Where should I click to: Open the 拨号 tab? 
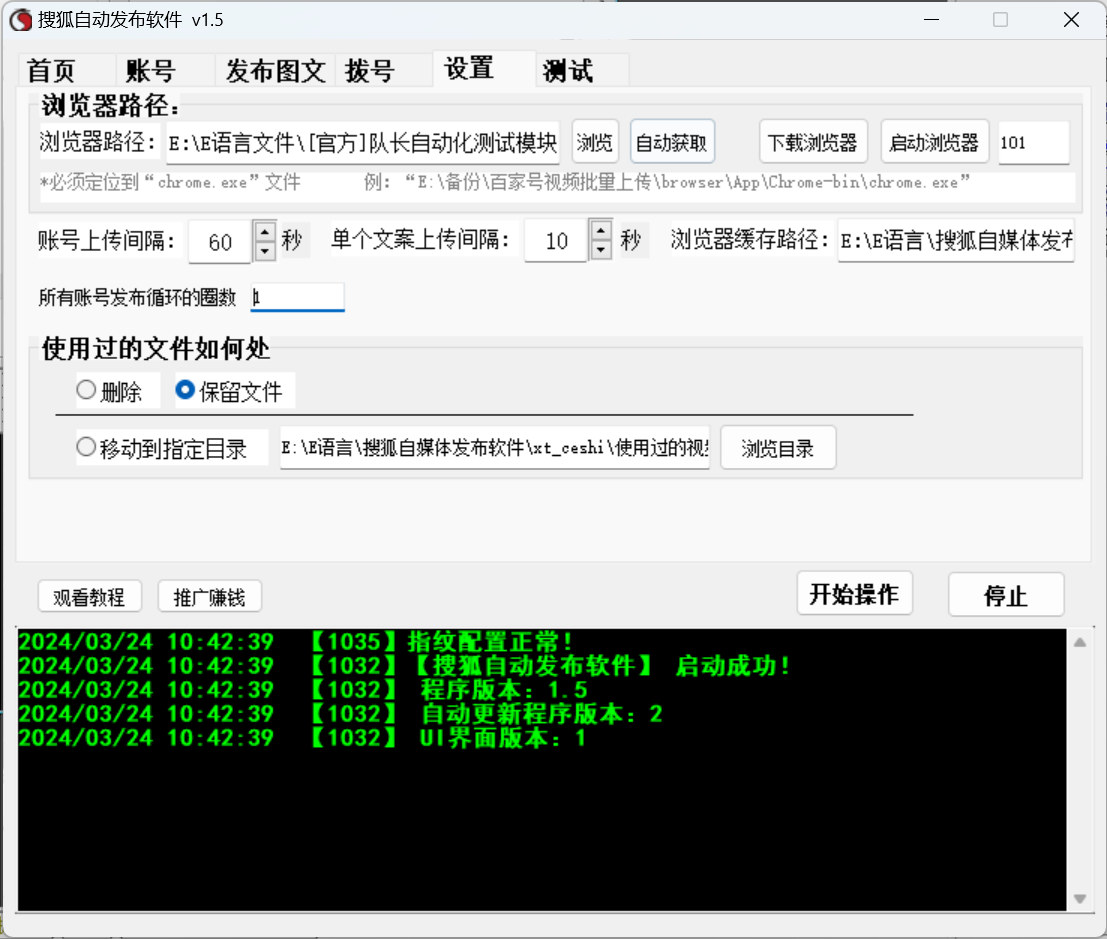click(370, 71)
